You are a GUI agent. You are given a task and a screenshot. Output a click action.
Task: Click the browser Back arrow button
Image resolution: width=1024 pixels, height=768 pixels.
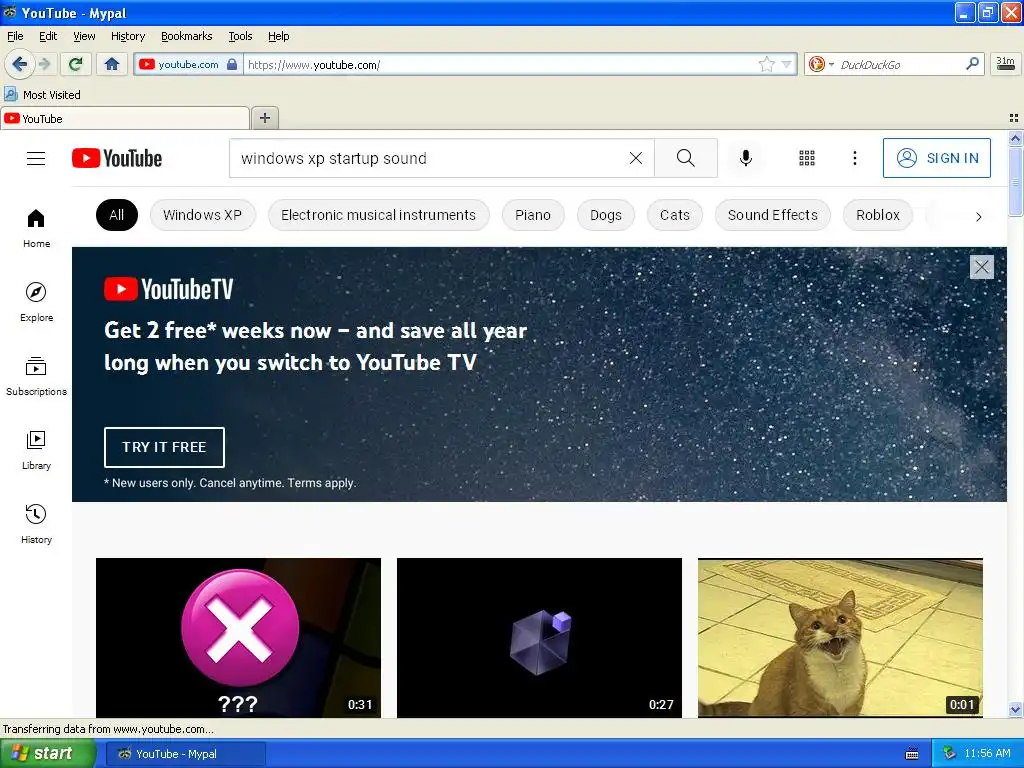tap(19, 64)
